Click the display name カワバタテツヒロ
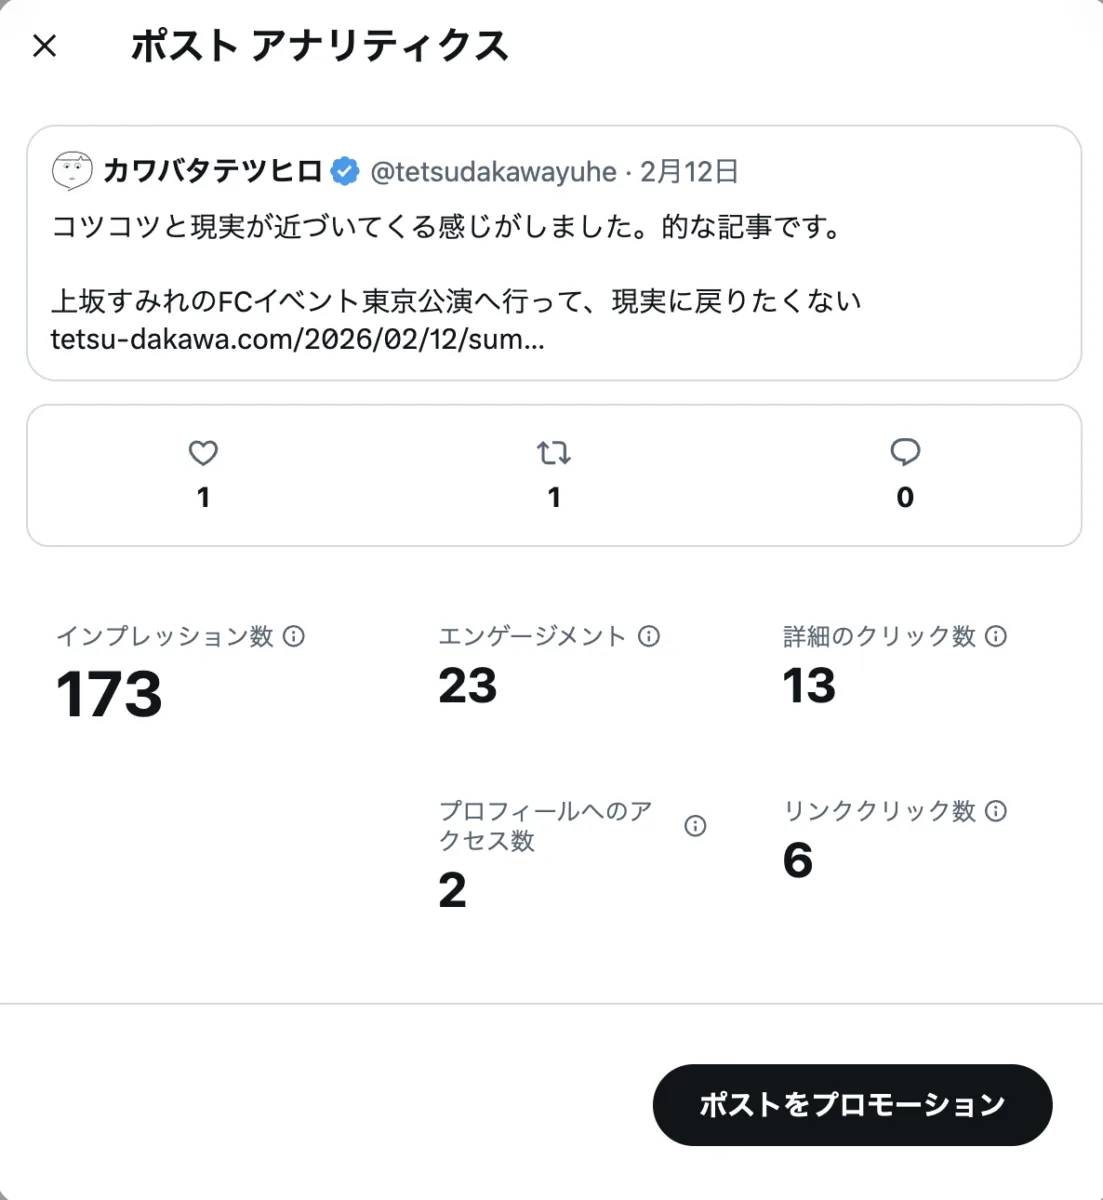The height and width of the screenshot is (1200, 1103). [212, 172]
